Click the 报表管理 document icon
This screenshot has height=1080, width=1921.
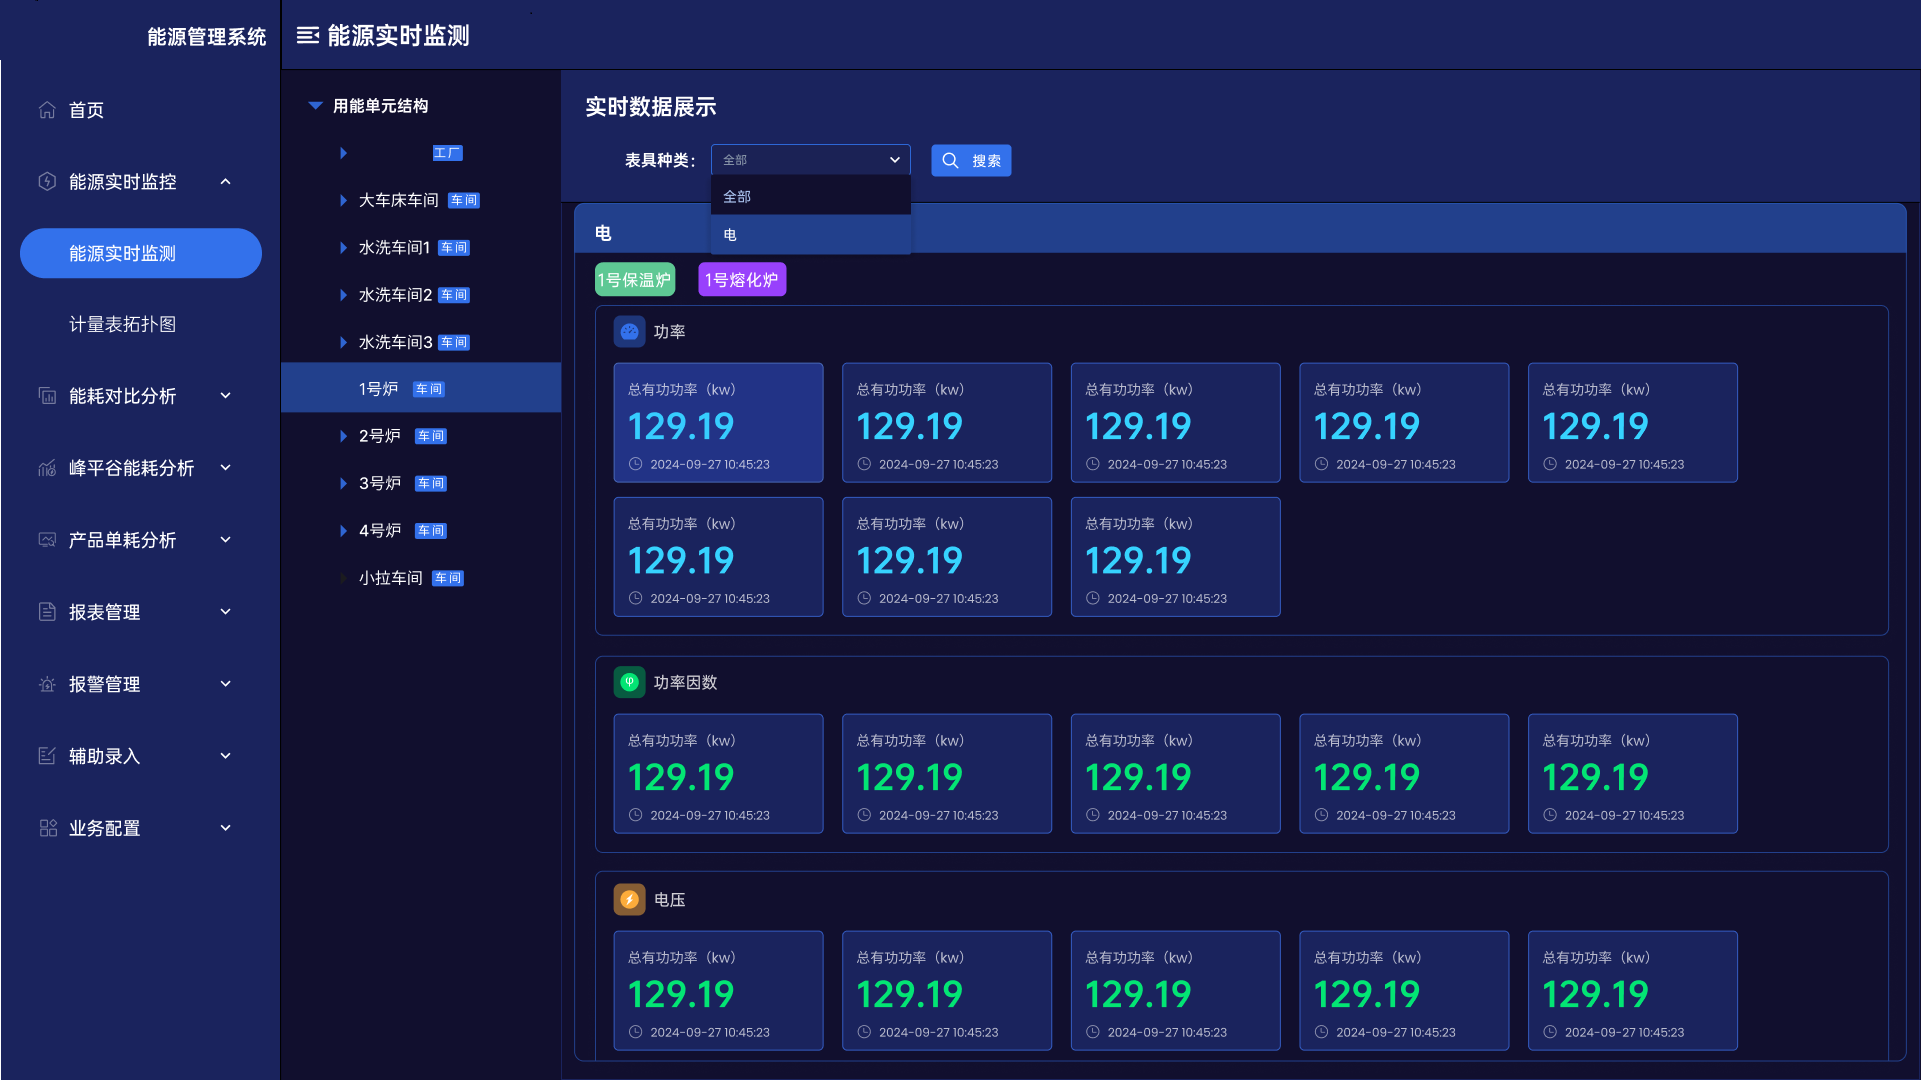click(47, 612)
